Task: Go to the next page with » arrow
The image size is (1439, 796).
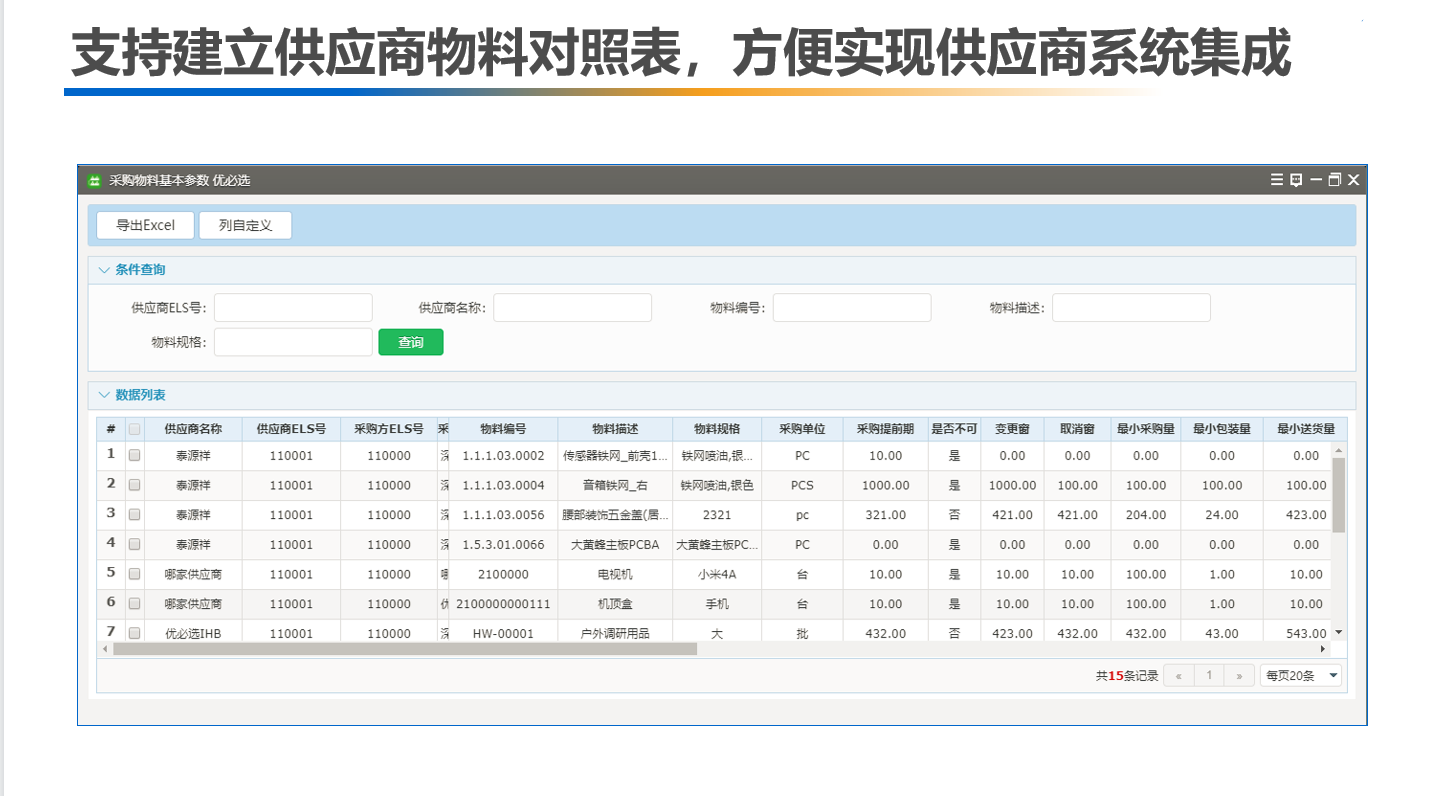Action: (1239, 676)
